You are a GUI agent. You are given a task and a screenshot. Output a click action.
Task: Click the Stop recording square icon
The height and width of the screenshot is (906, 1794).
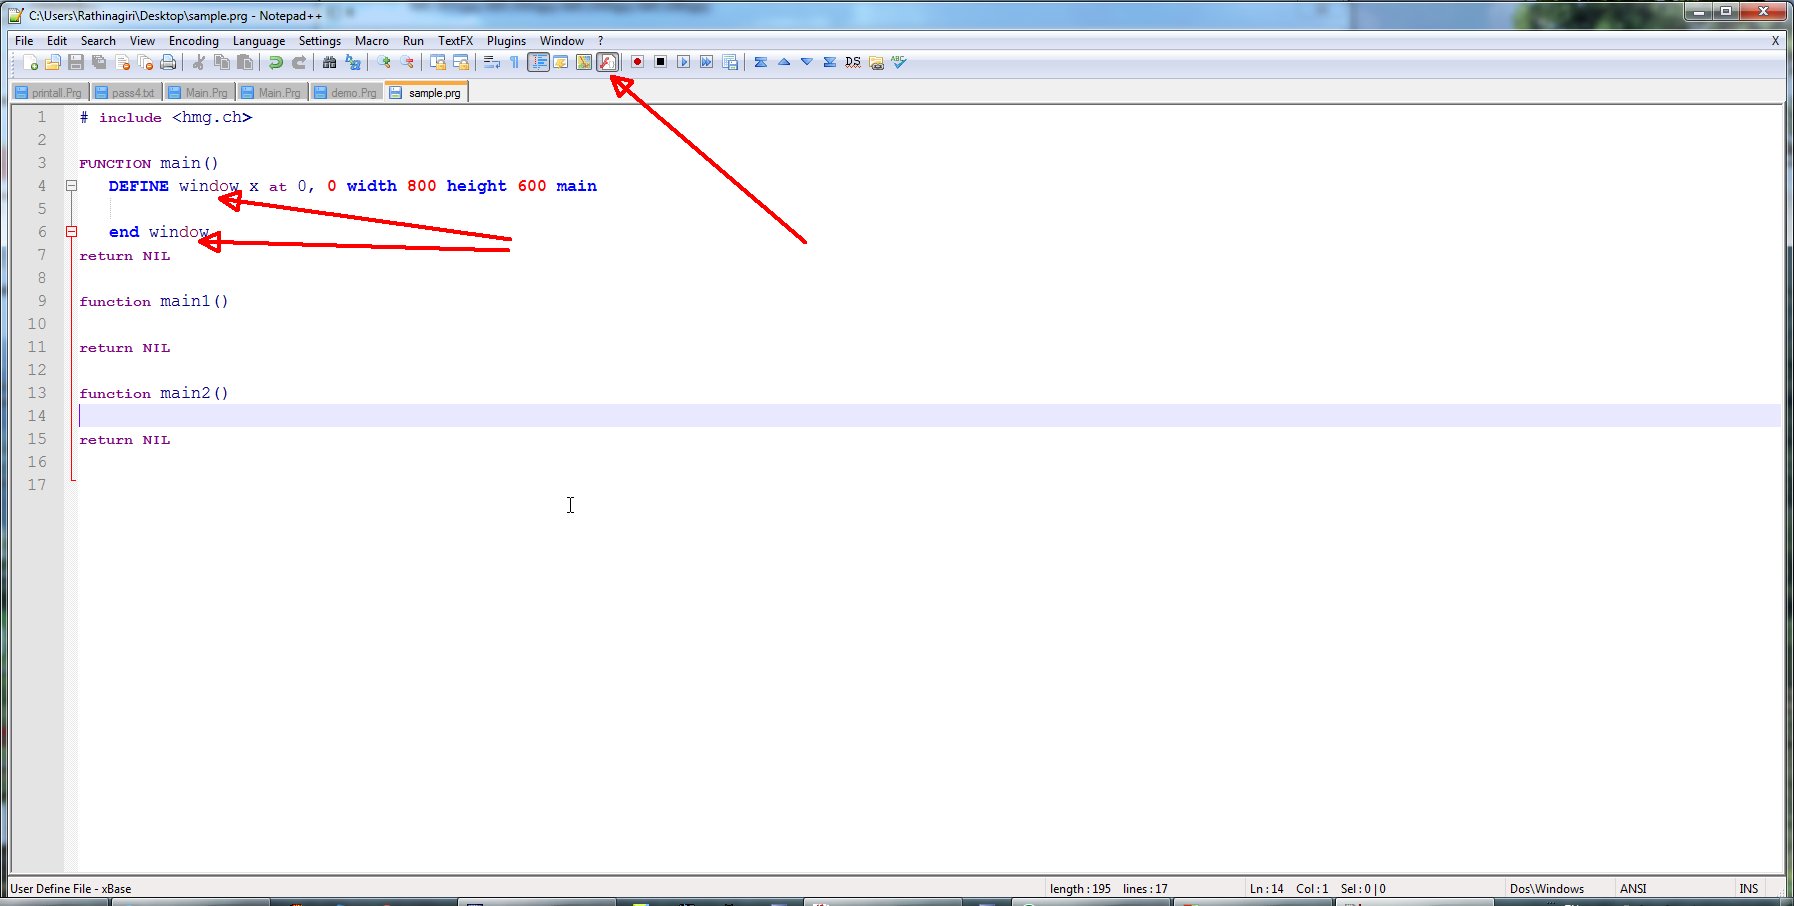660,62
